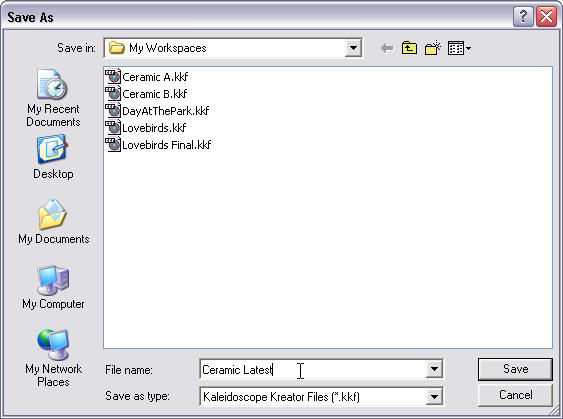Expand the Save in folder dropdown
The height and width of the screenshot is (419, 563).
[353, 48]
